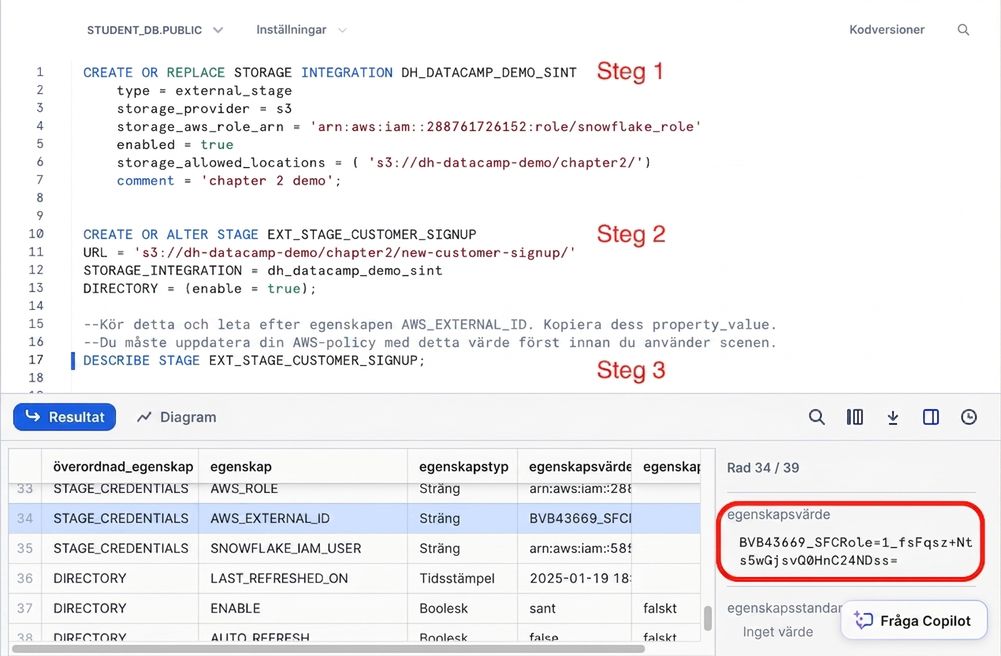Open the STUDENT_DB.PUBLIC schema dropdown

pyautogui.click(x=154, y=30)
